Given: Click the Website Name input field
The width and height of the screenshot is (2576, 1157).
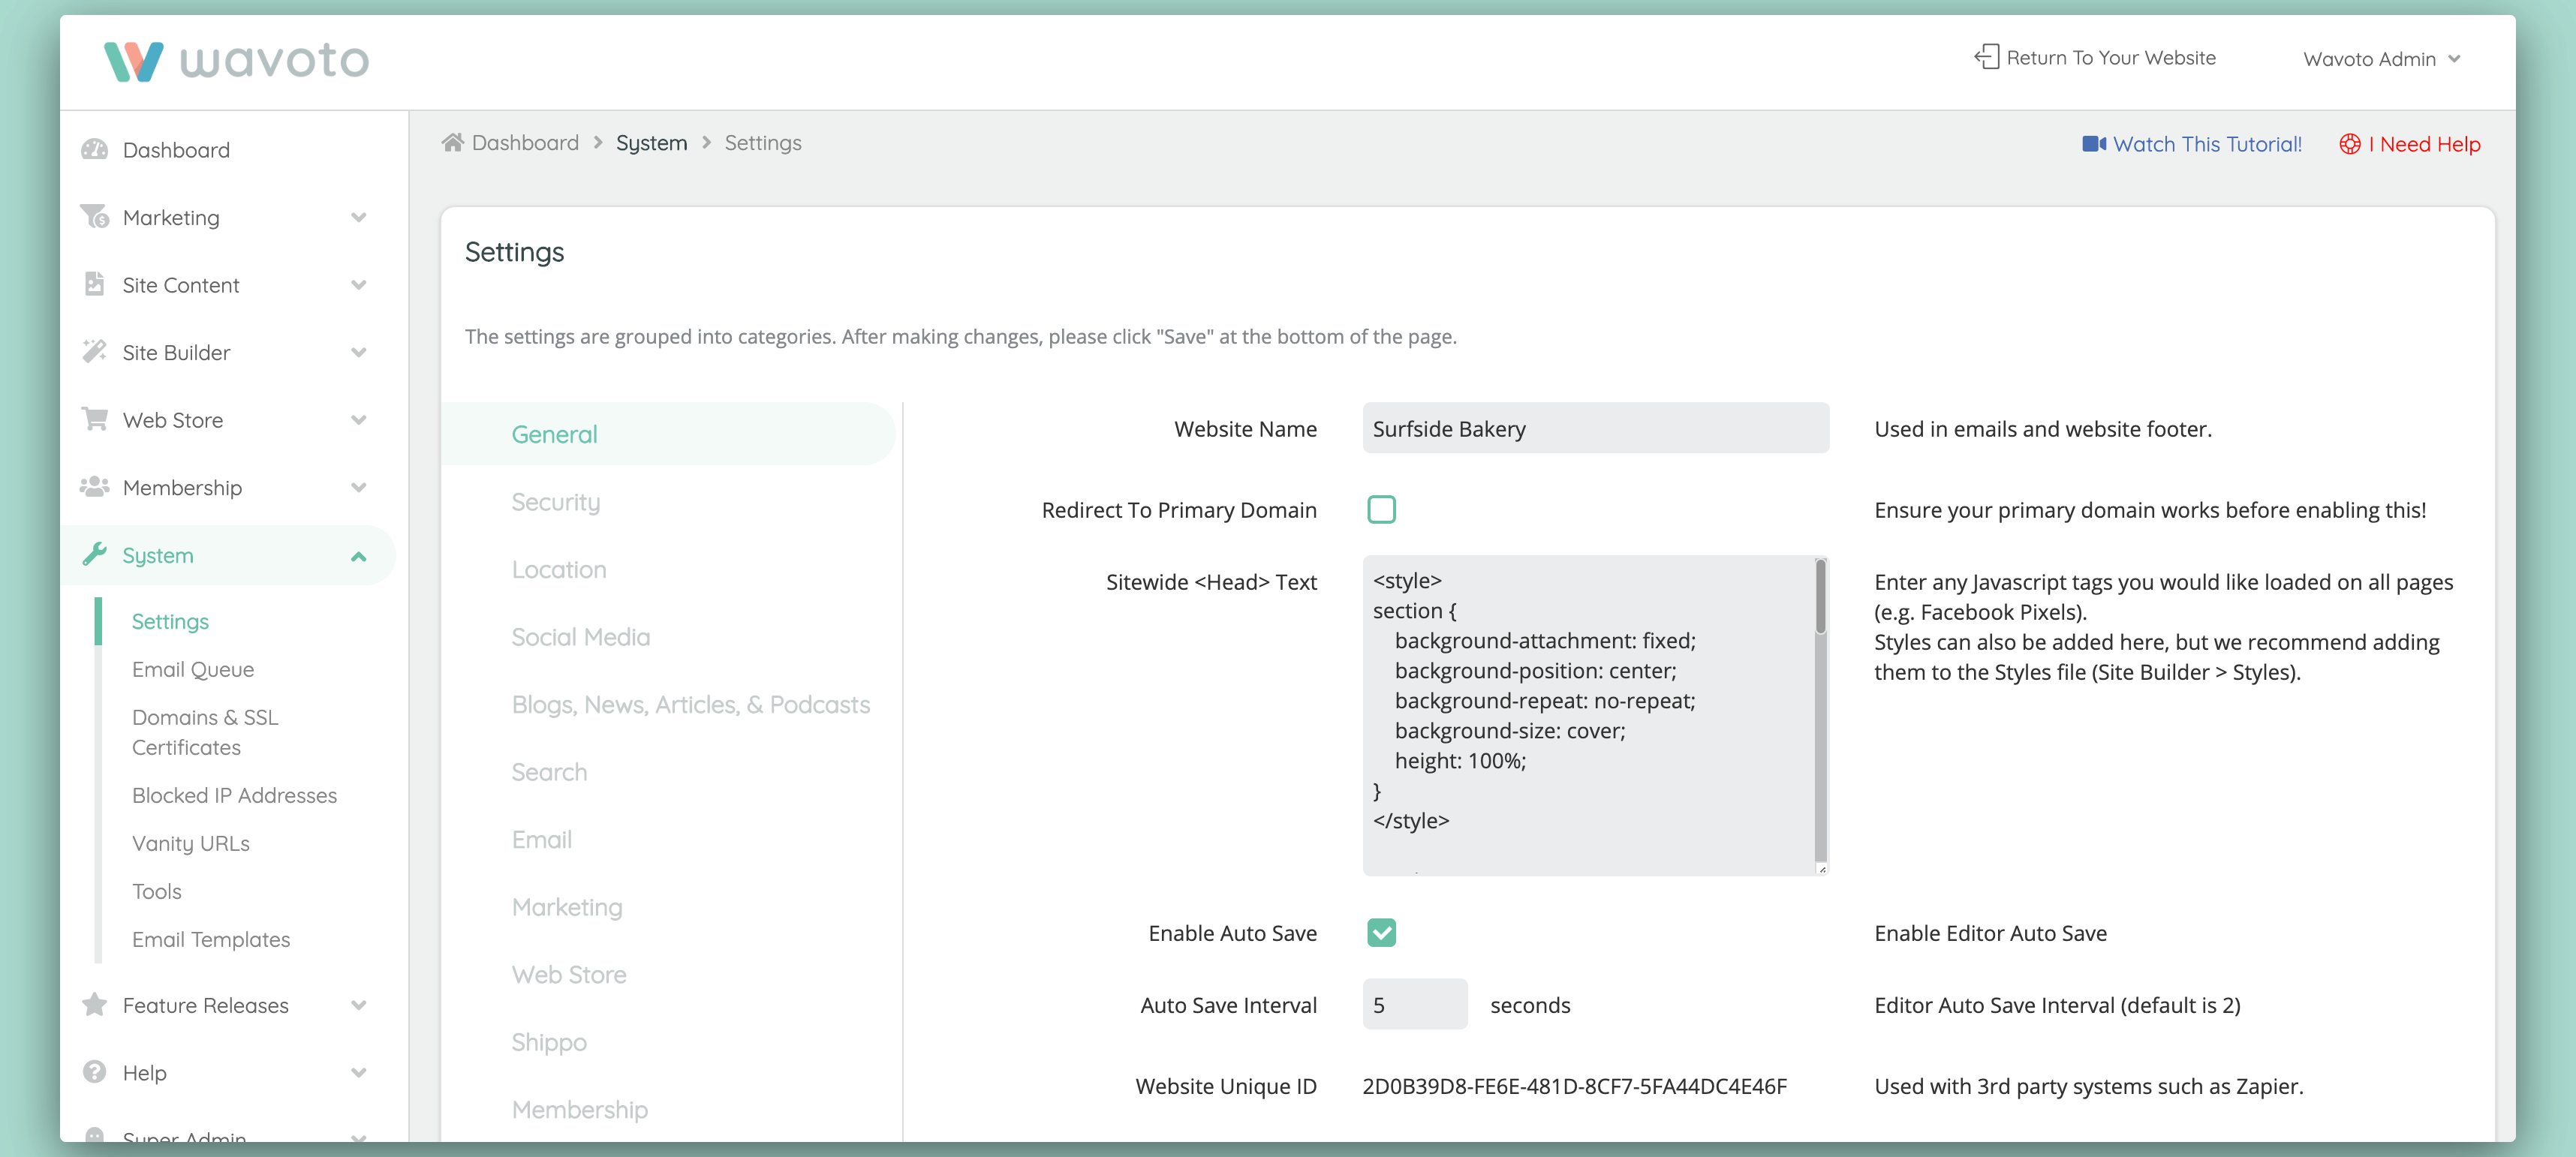Looking at the screenshot, I should [x=1595, y=429].
